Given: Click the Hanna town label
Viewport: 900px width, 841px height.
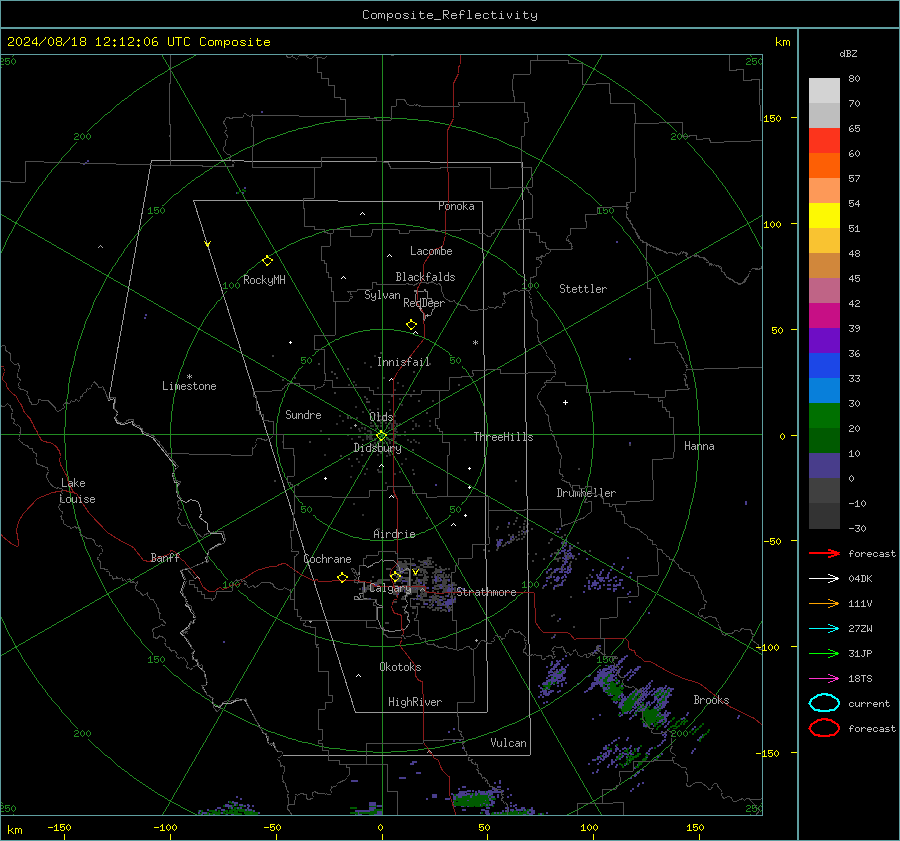Looking at the screenshot, I should pyautogui.click(x=699, y=446).
